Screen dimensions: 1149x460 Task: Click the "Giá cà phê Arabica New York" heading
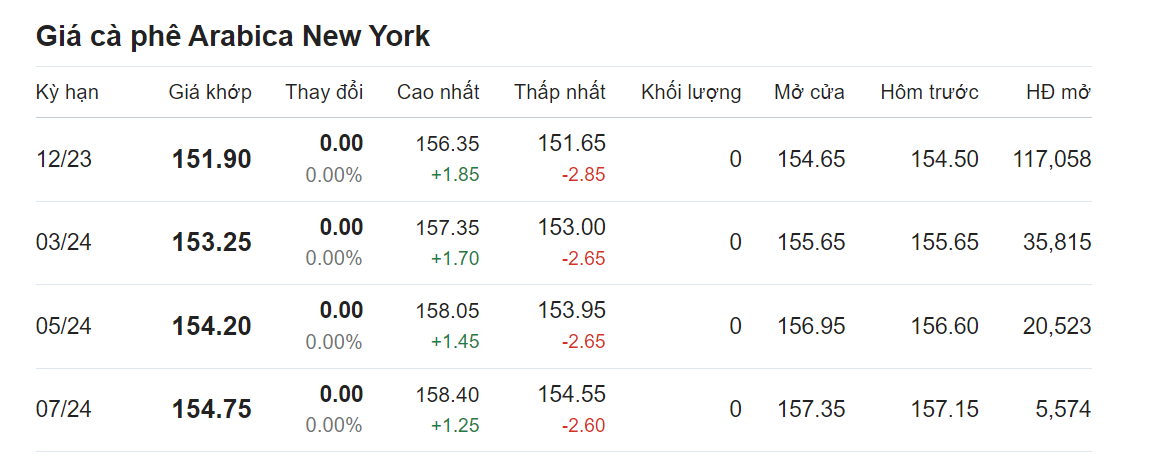(233, 37)
